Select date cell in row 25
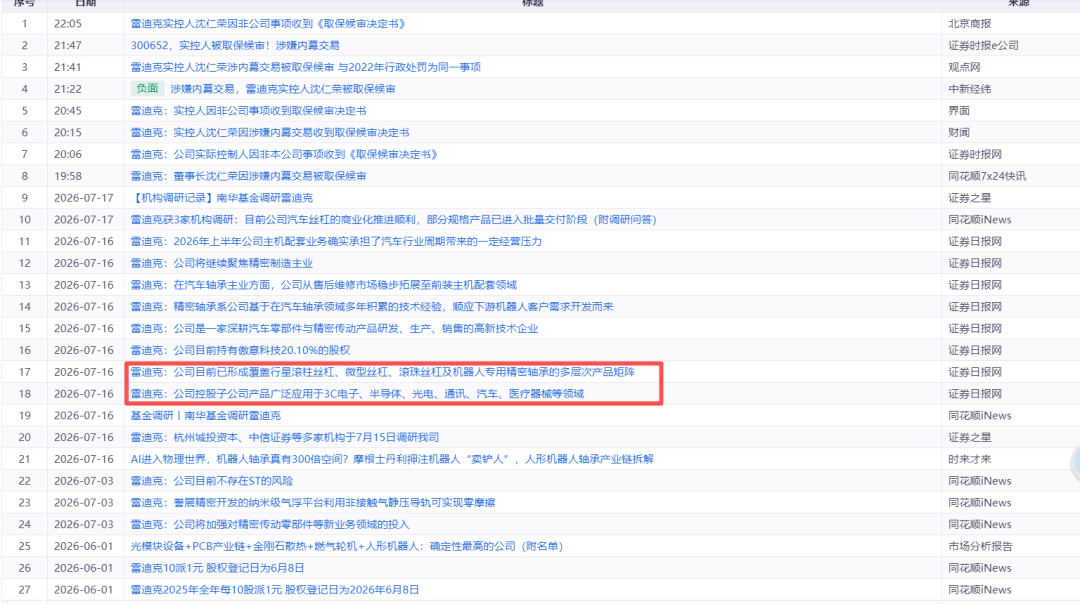 (x=83, y=546)
